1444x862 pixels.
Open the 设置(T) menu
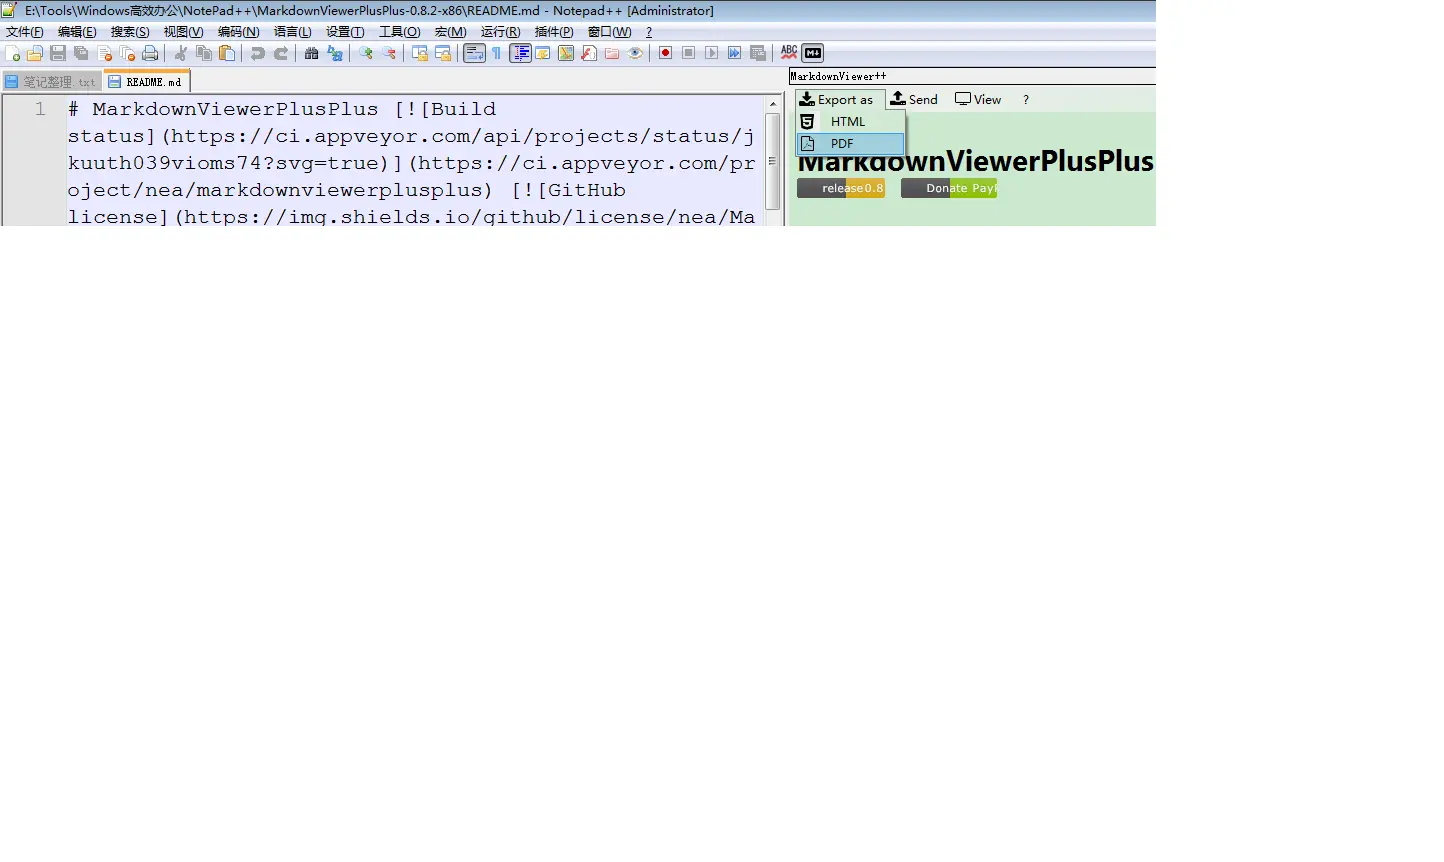point(345,32)
